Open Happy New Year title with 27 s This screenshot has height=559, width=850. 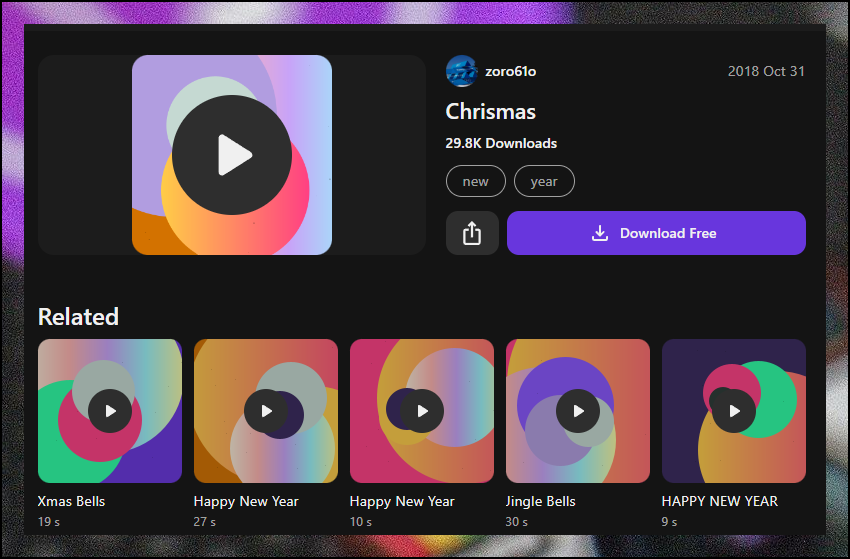click(x=246, y=502)
